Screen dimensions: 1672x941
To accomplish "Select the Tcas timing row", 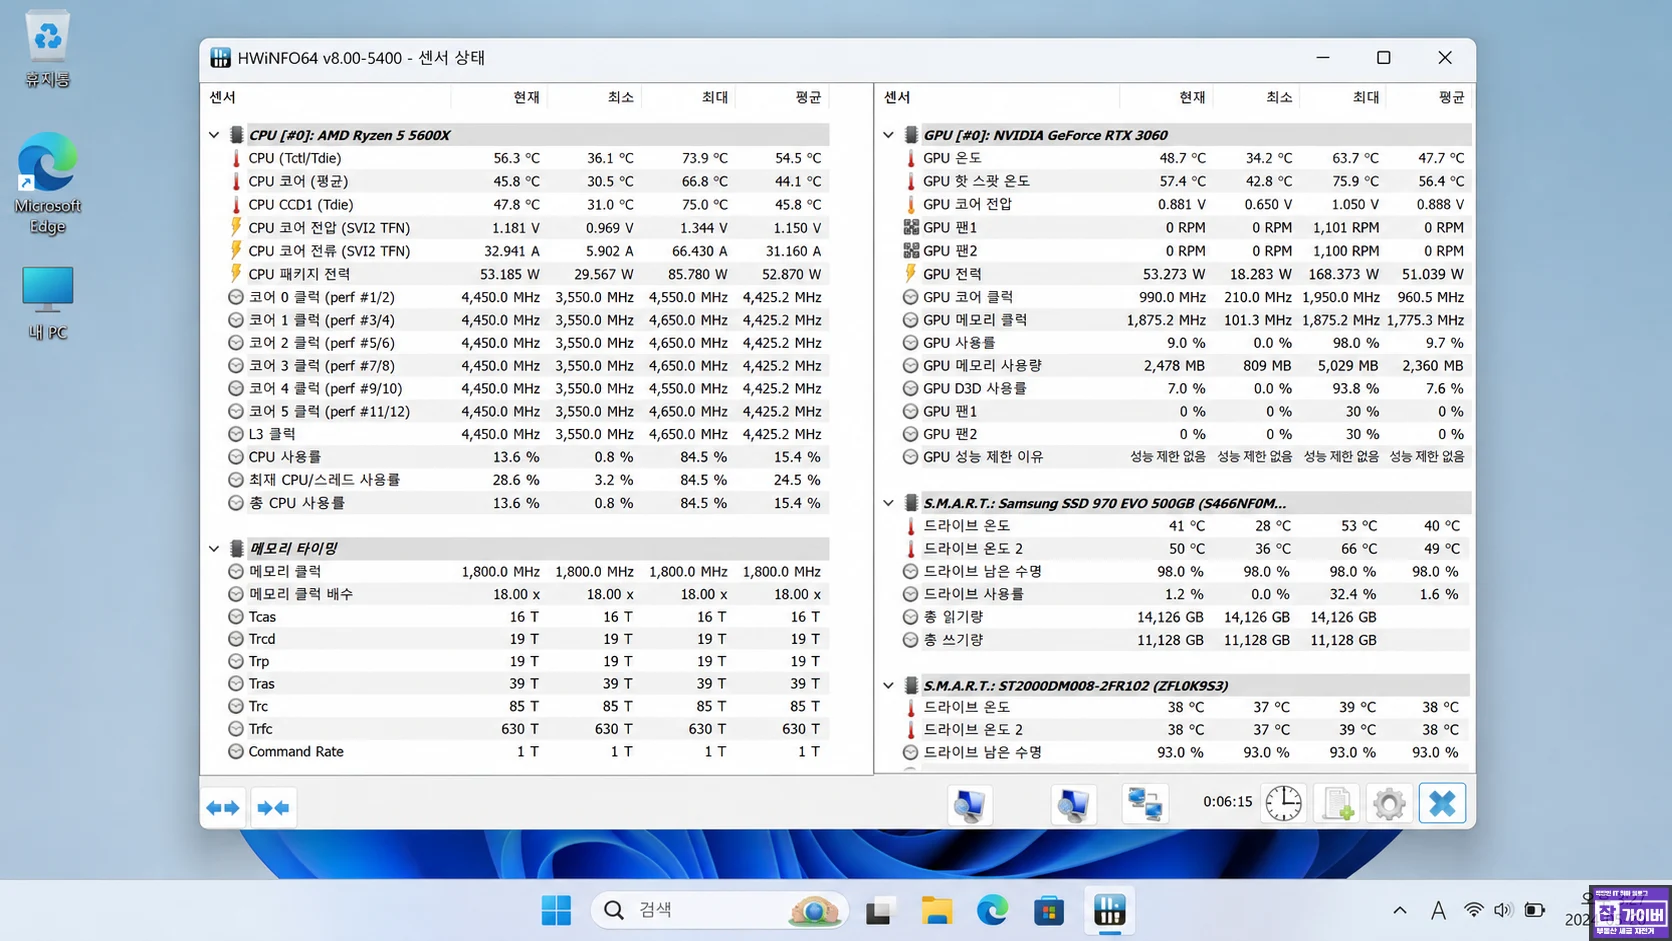I will (527, 617).
